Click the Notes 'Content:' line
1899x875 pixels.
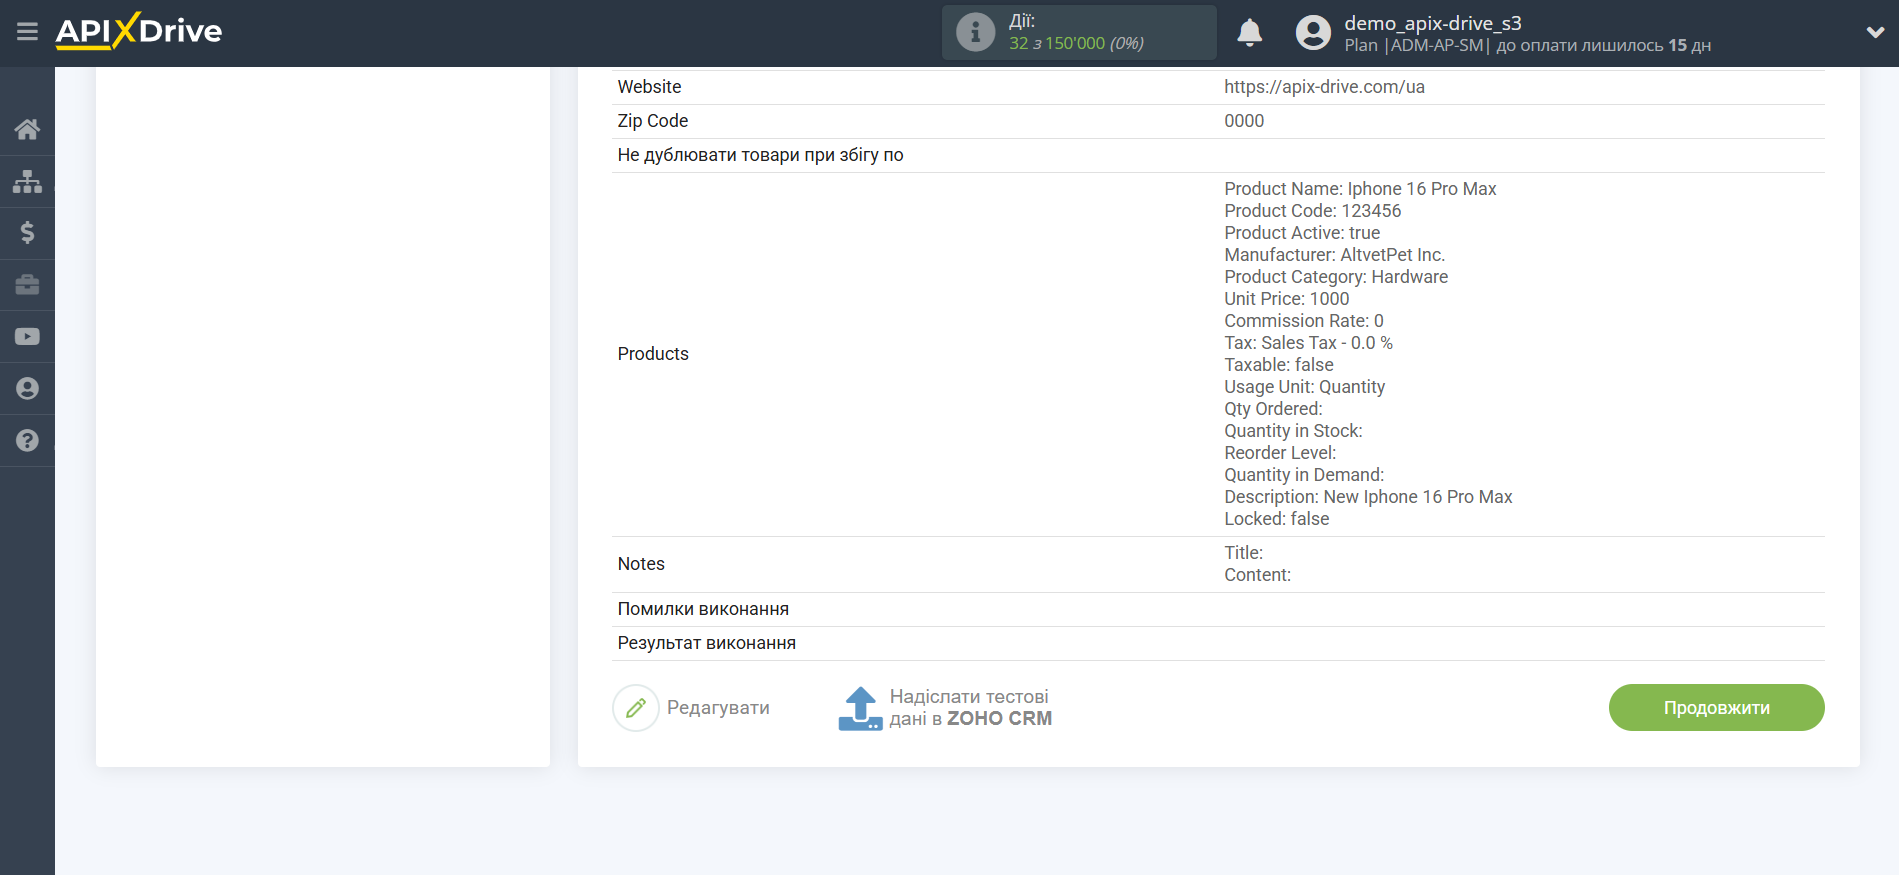pos(1257,575)
